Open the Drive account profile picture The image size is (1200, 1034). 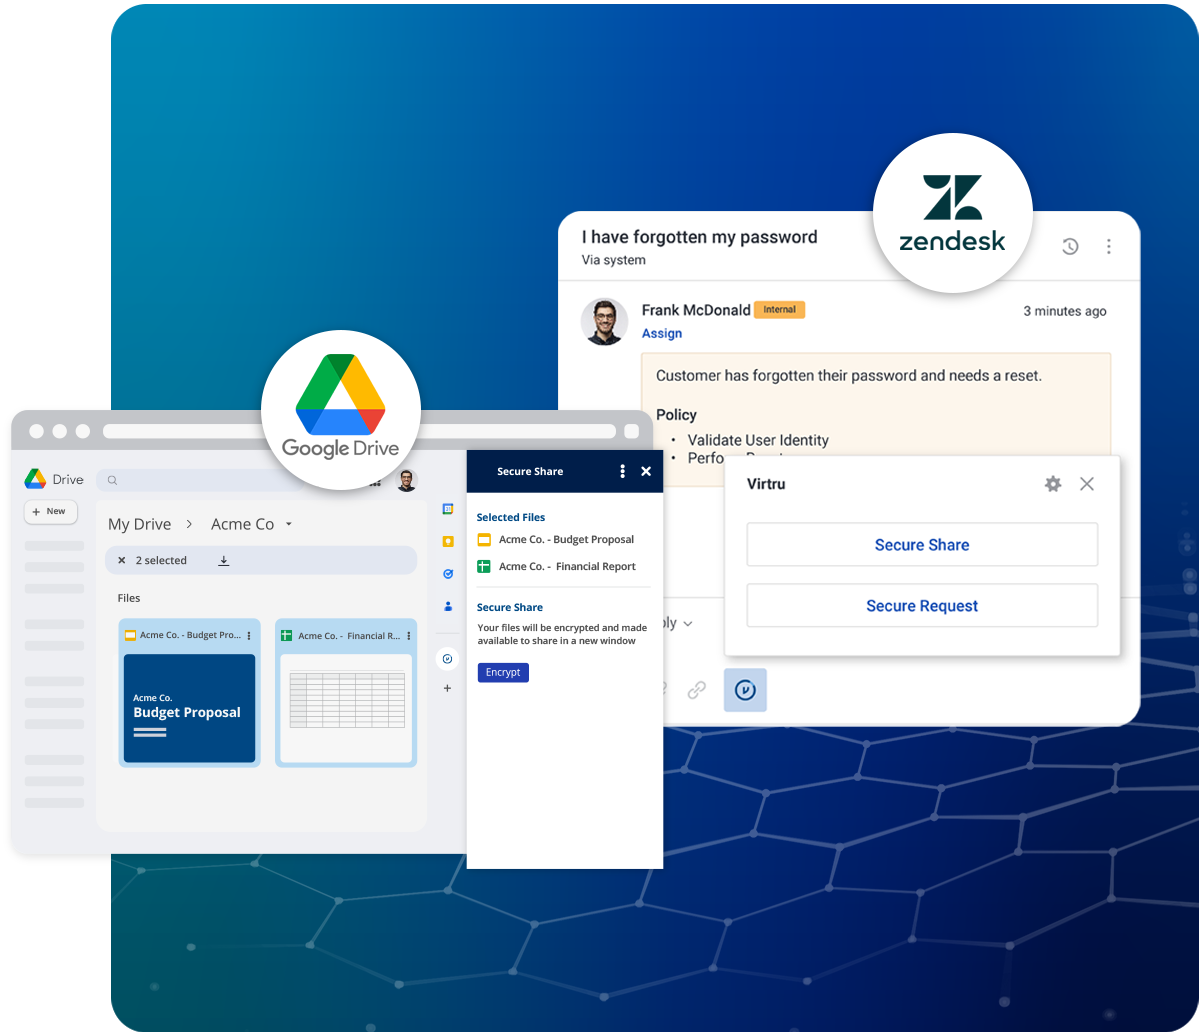406,480
